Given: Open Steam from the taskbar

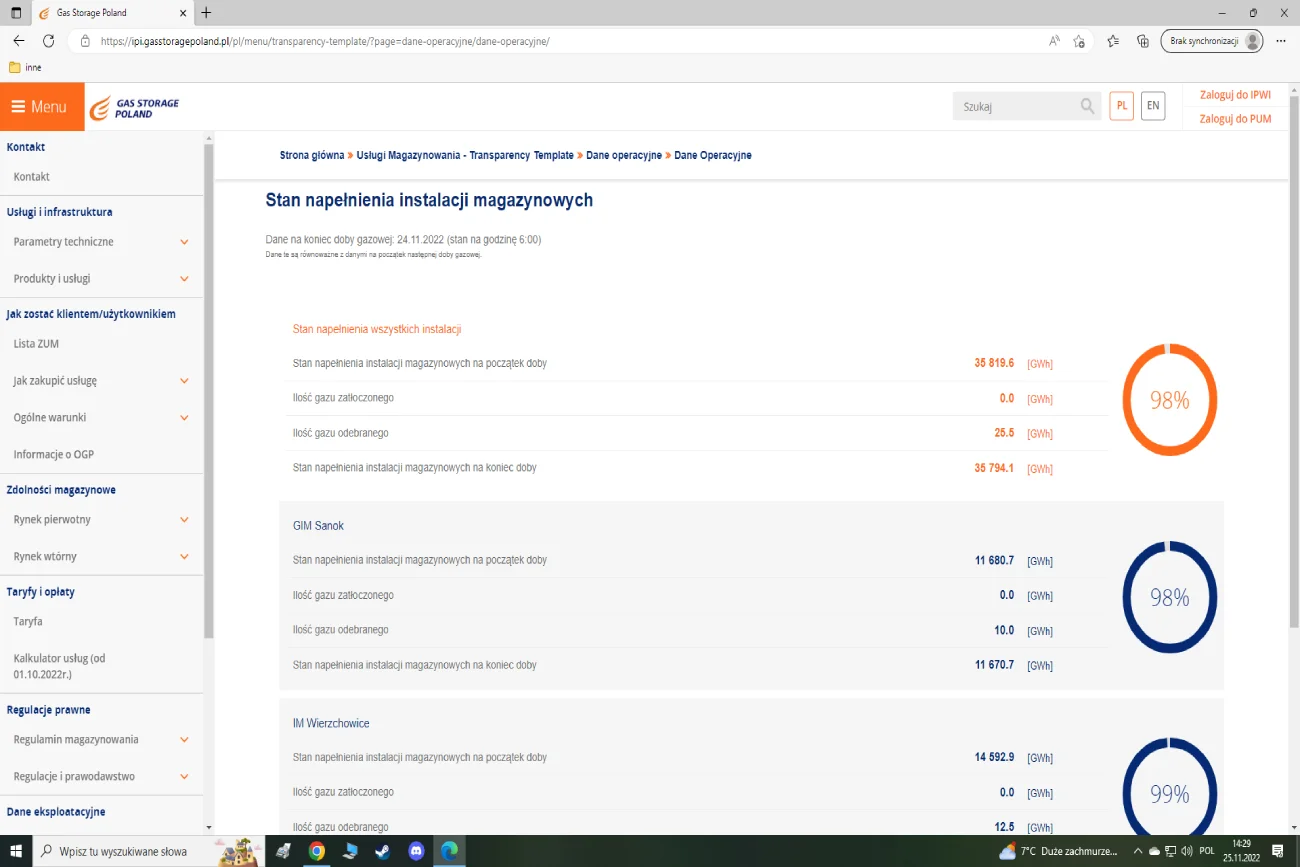Looking at the screenshot, I should coord(383,851).
